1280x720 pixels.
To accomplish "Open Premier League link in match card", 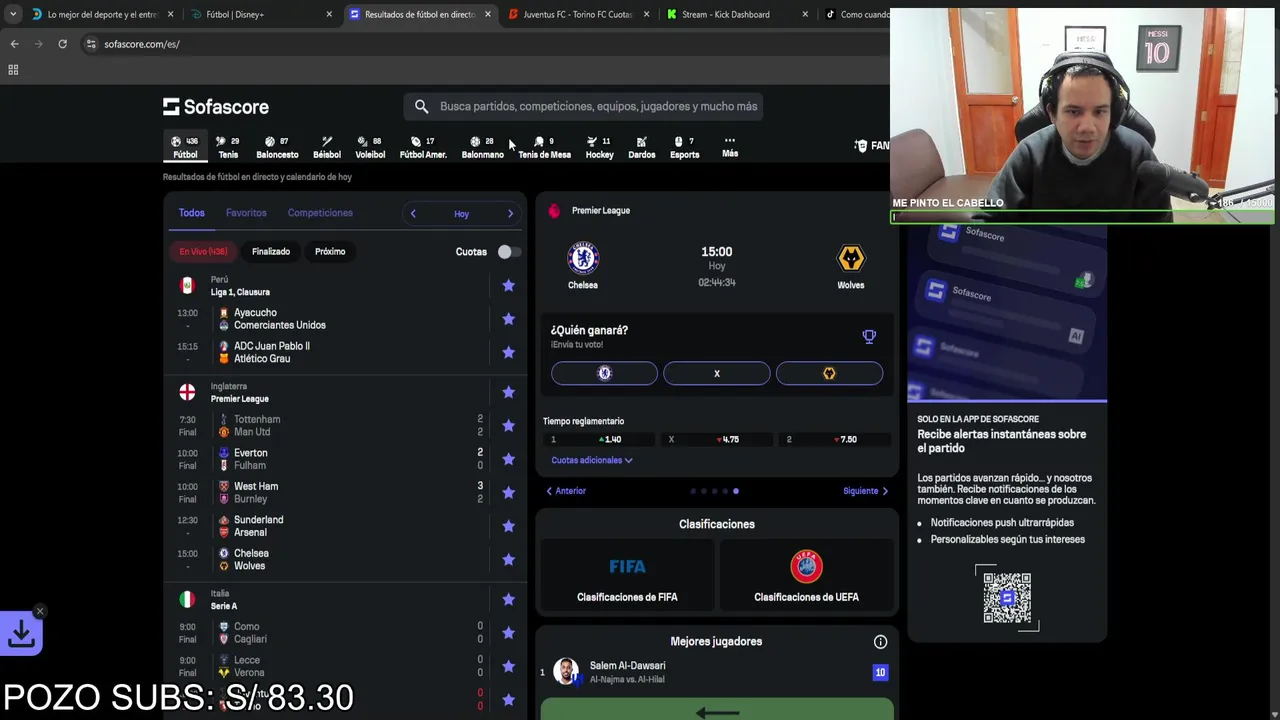I will pyautogui.click(x=600, y=211).
